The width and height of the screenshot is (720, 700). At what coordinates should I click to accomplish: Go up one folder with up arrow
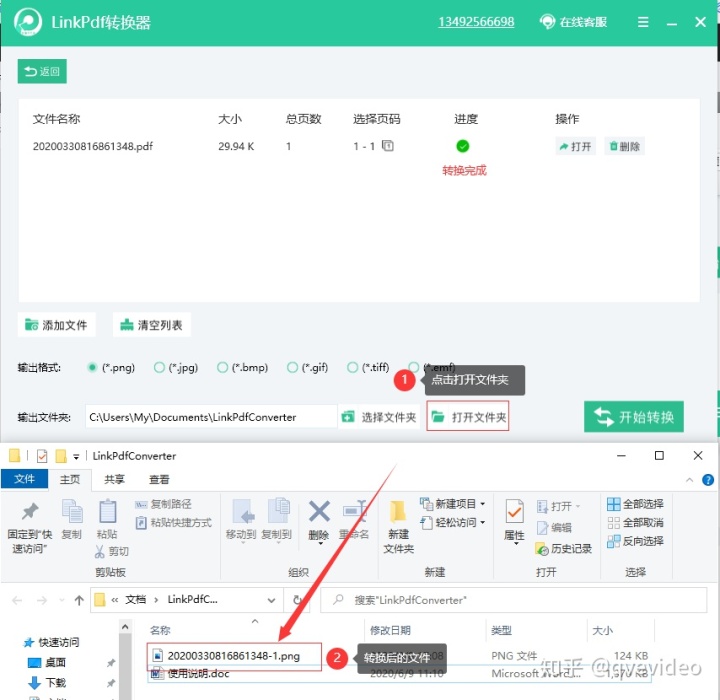[79, 600]
